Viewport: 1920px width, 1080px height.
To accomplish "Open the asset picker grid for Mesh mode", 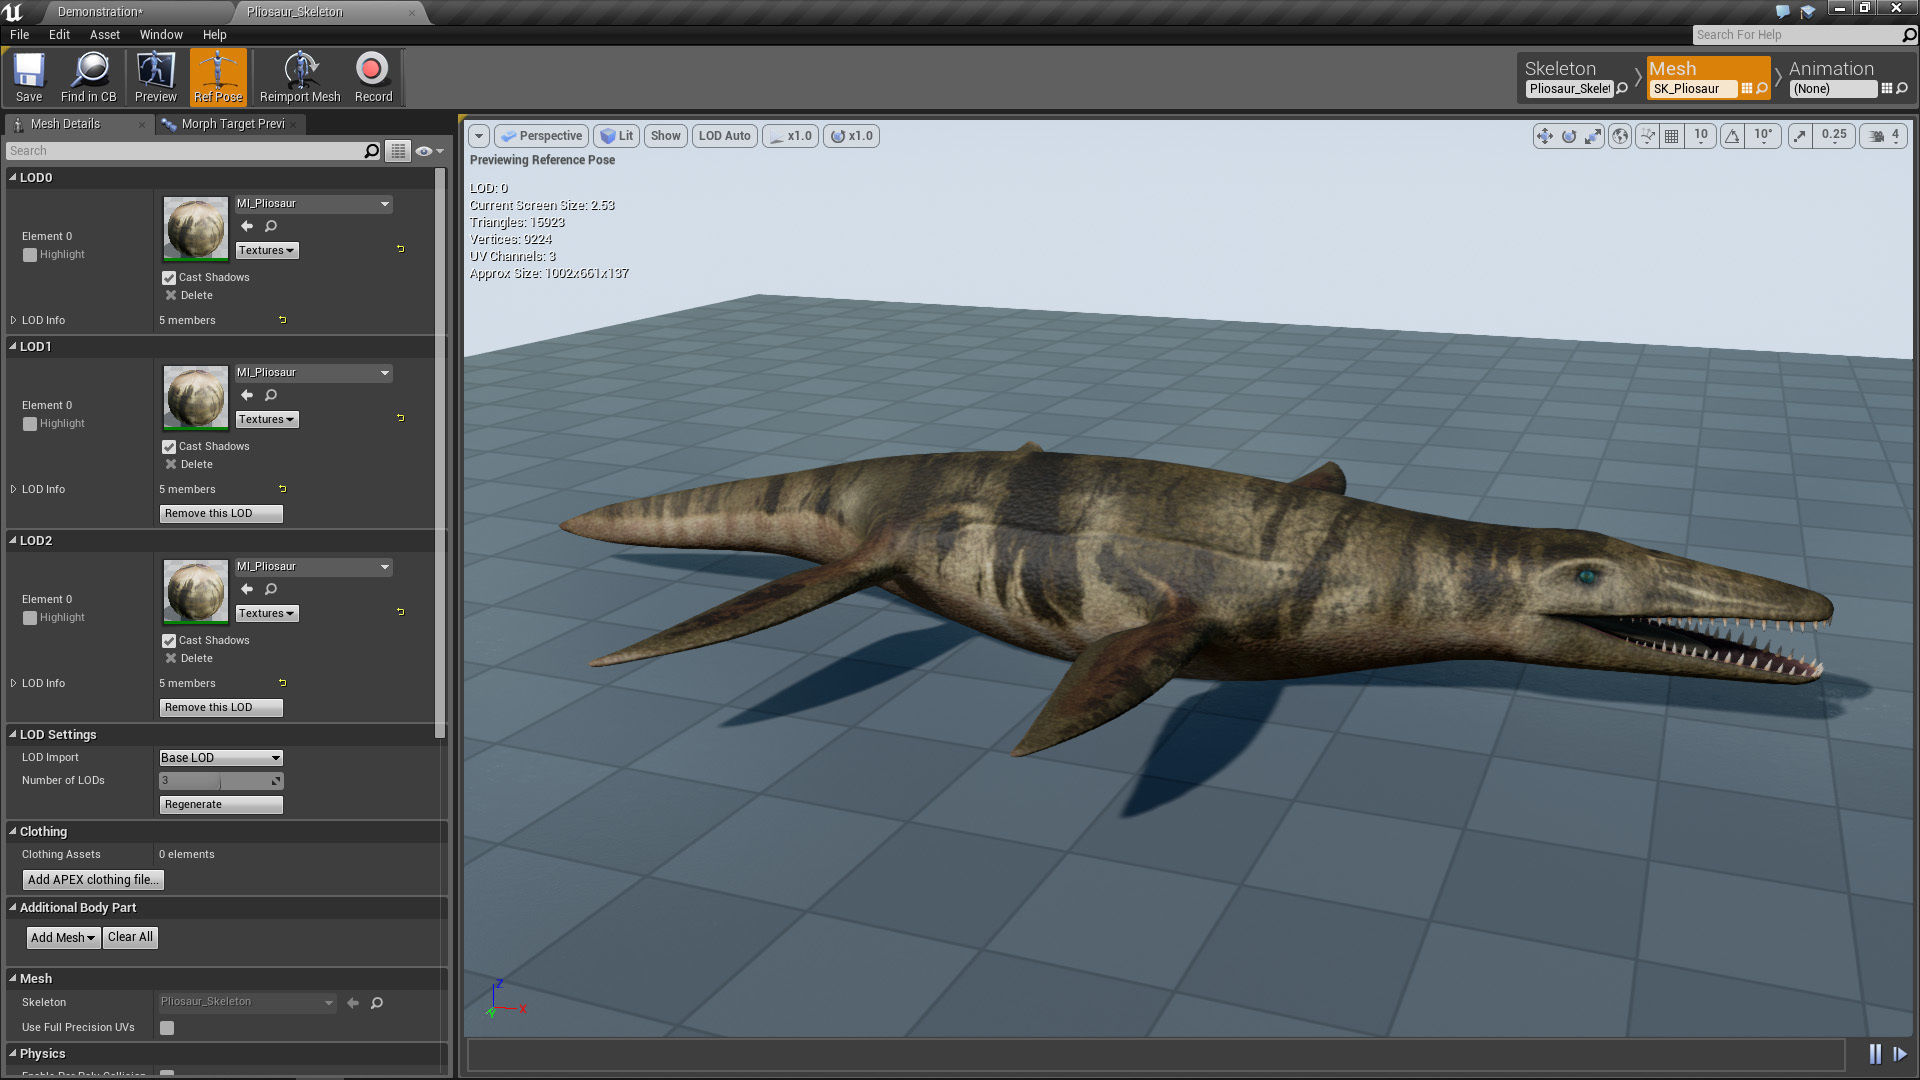I will point(1747,89).
